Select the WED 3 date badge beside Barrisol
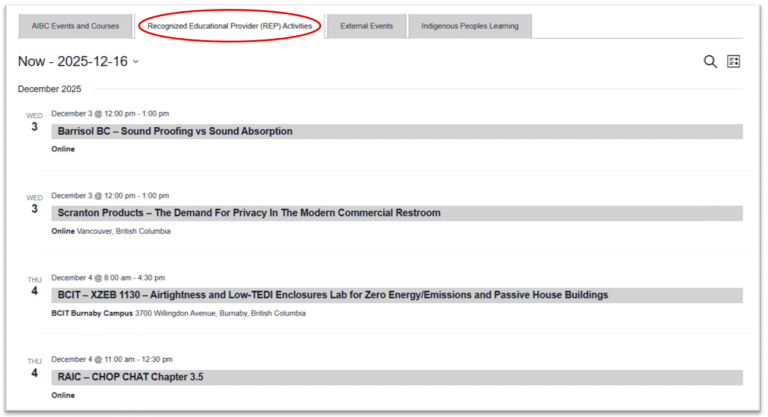 34,123
